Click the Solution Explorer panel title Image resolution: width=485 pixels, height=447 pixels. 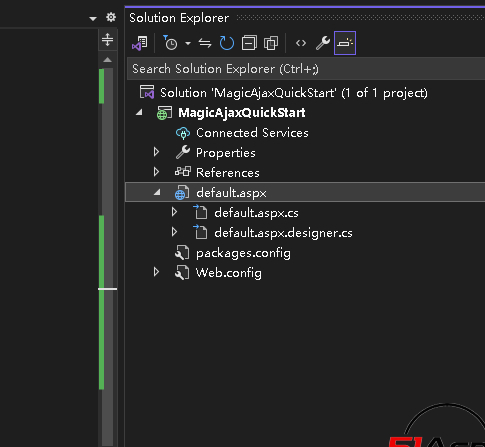(179, 18)
